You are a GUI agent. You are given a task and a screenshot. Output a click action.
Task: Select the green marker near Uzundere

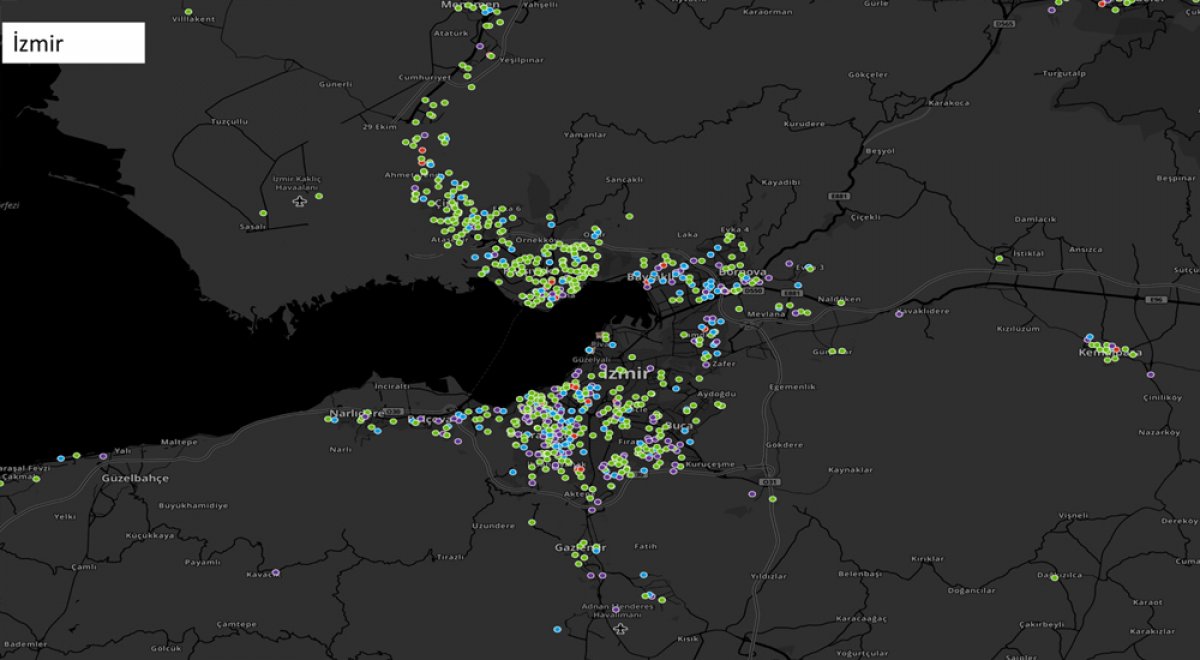point(533,522)
